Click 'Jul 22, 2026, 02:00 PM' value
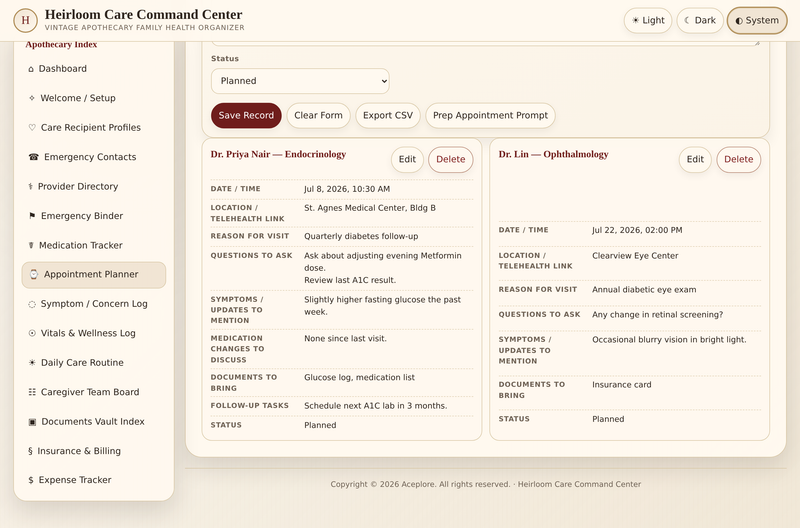 click(637, 230)
